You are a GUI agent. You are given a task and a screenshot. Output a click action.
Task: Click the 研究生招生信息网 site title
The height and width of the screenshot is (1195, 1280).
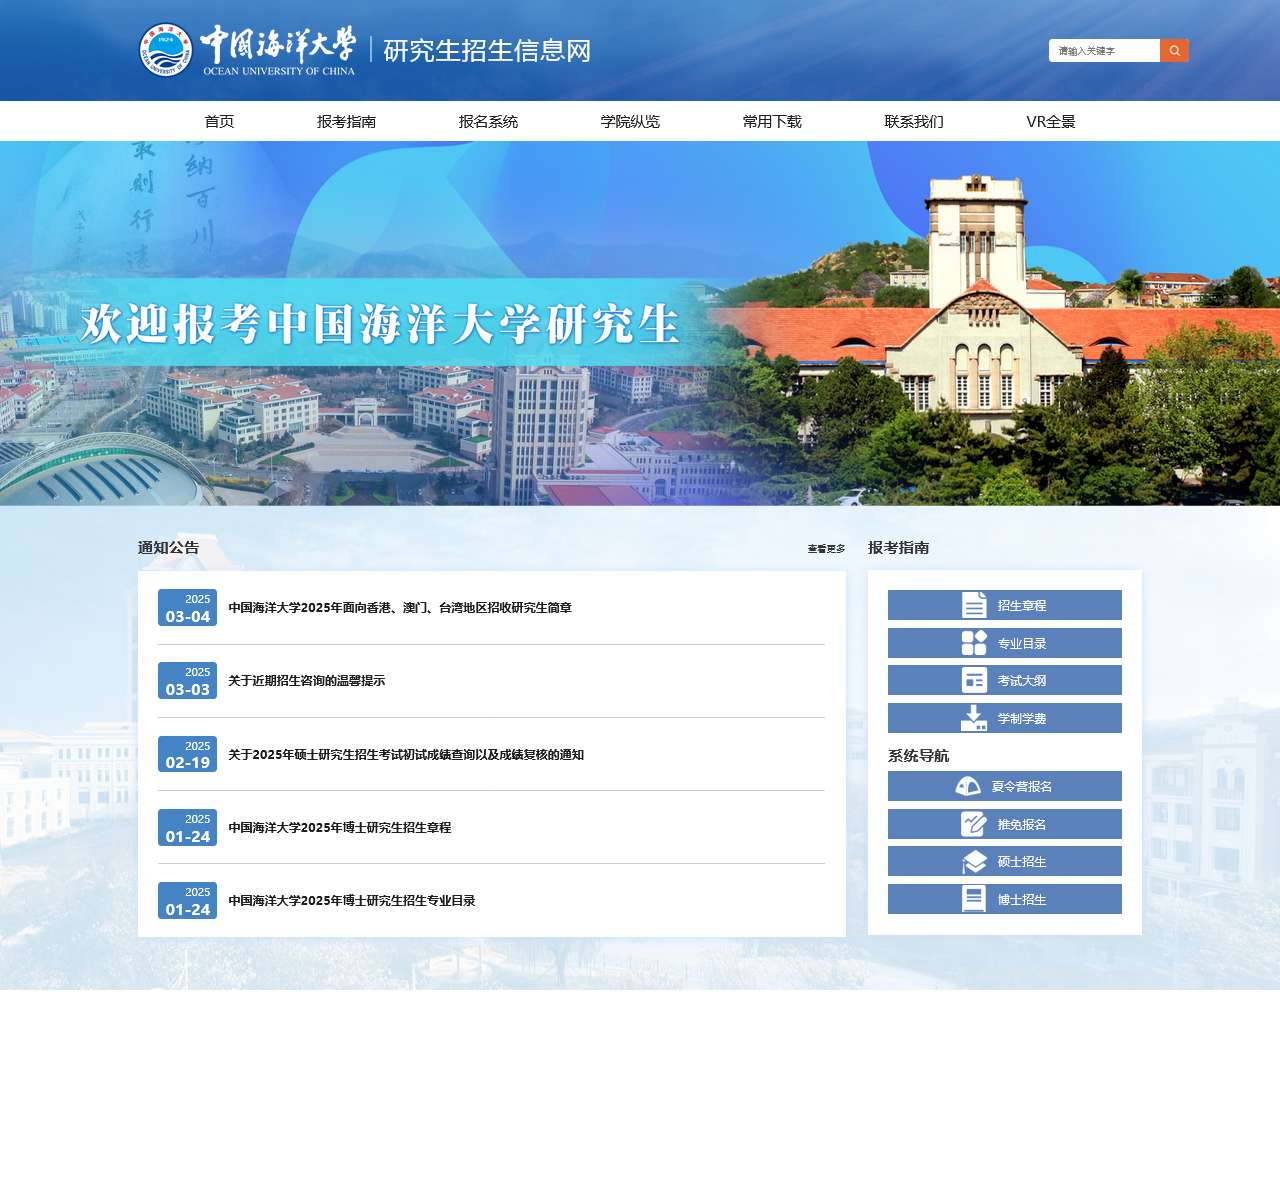[x=487, y=51]
